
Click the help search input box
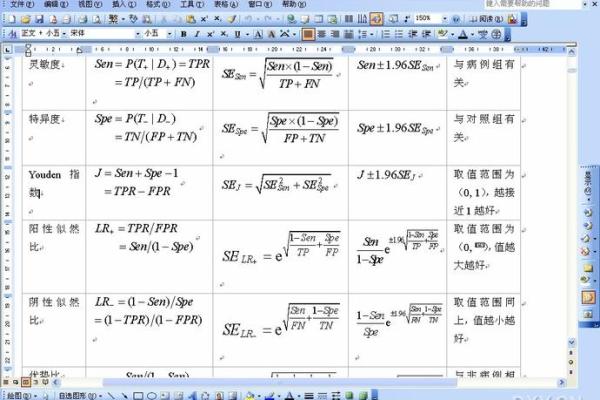[535, 5]
